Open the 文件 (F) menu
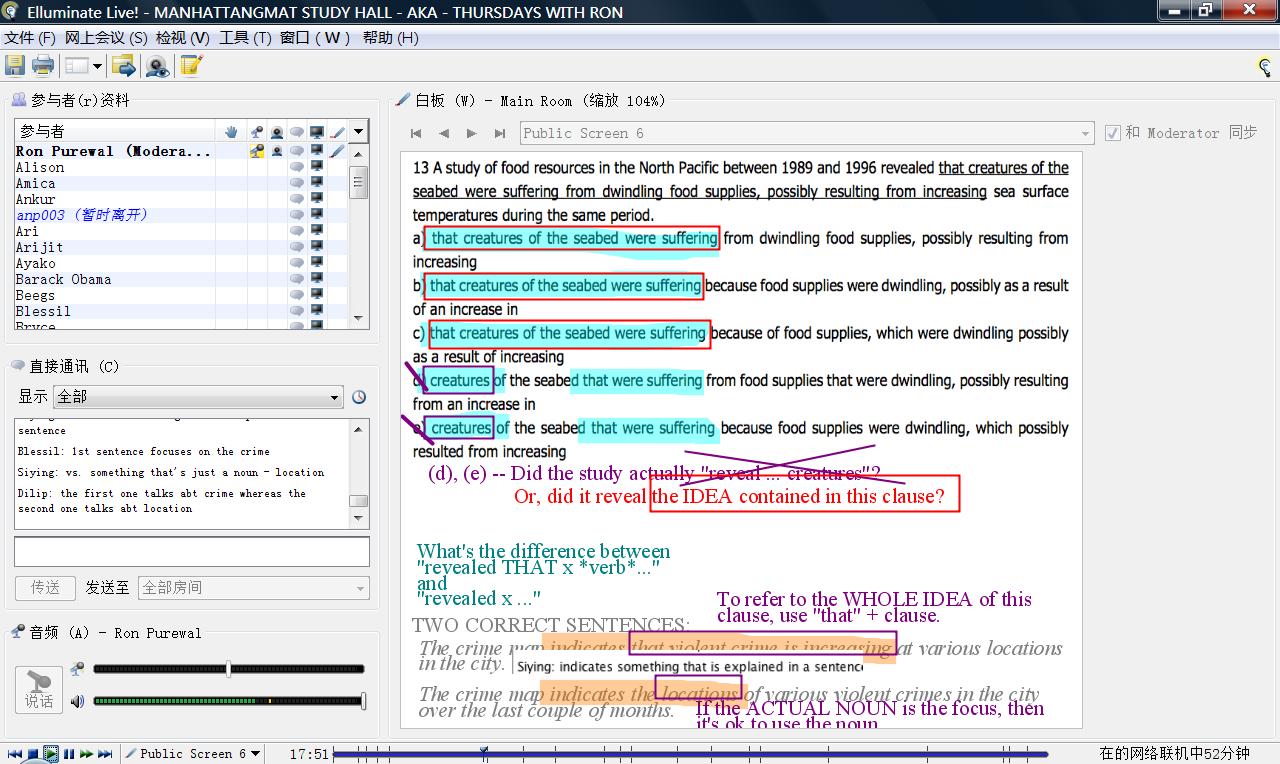The height and width of the screenshot is (764, 1280). click(30, 38)
